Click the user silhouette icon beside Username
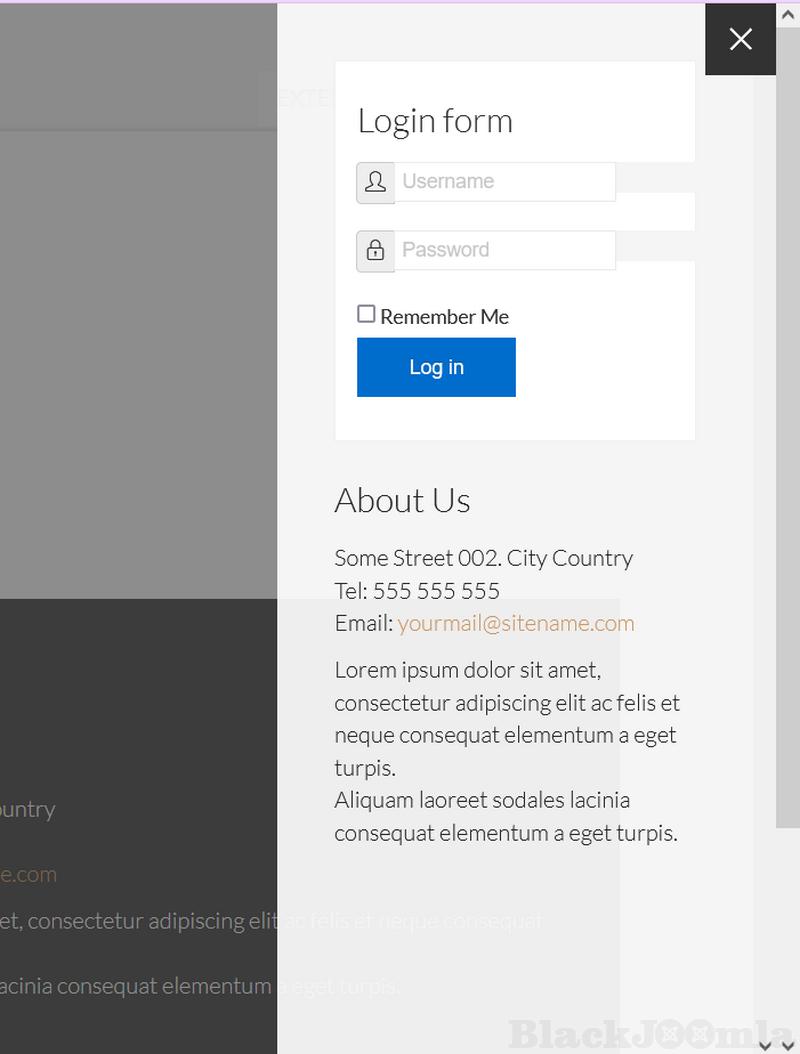The height and width of the screenshot is (1054, 800). coord(375,182)
